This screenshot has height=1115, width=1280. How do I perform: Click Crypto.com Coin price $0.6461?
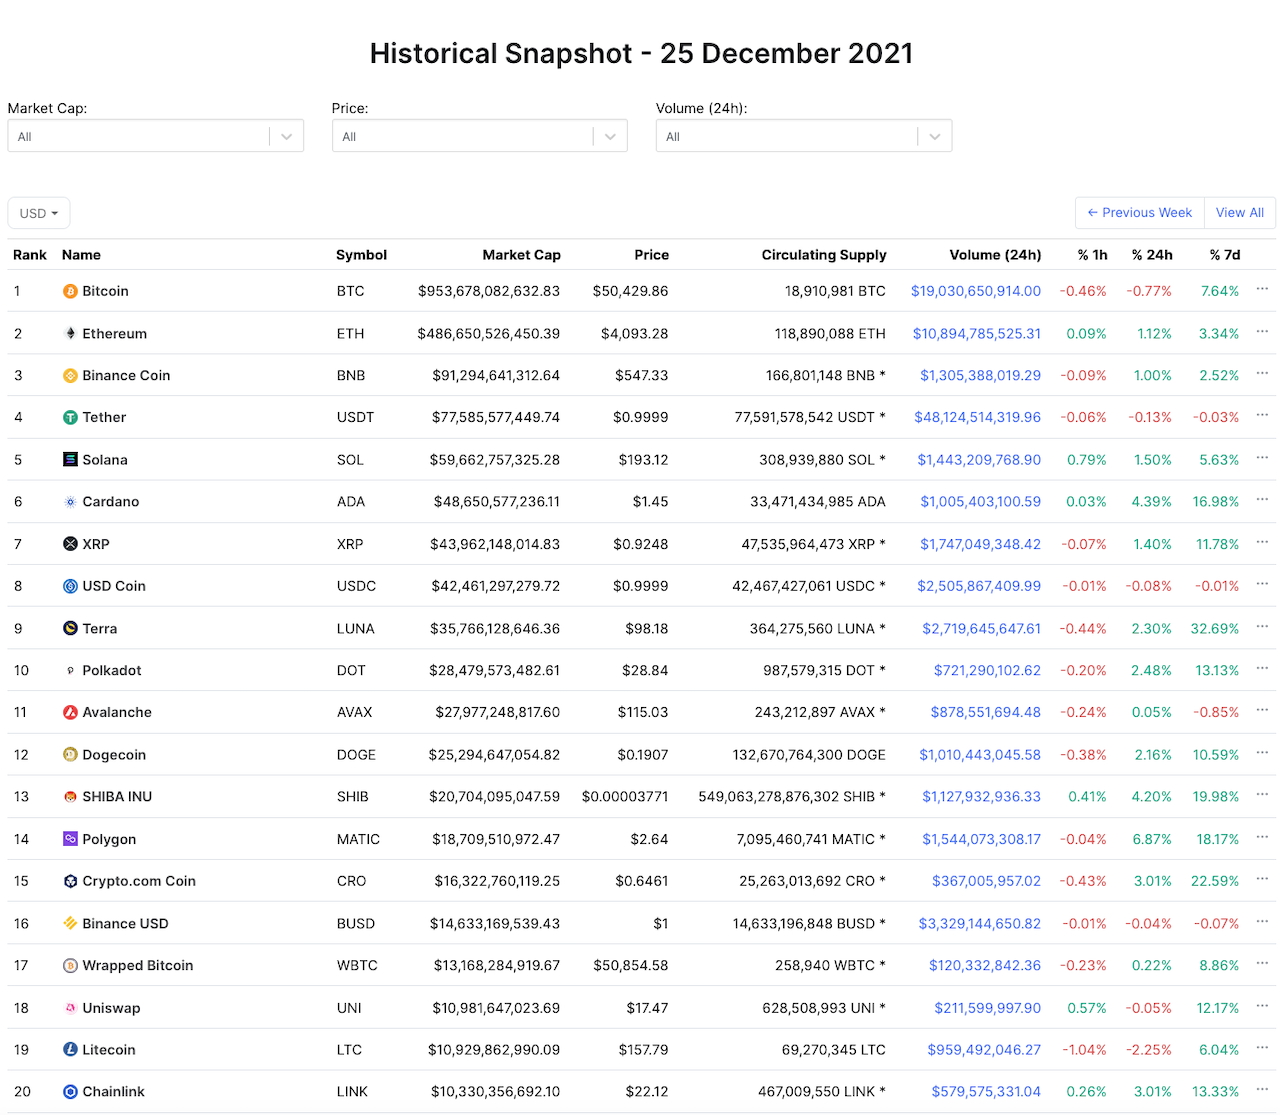(642, 881)
